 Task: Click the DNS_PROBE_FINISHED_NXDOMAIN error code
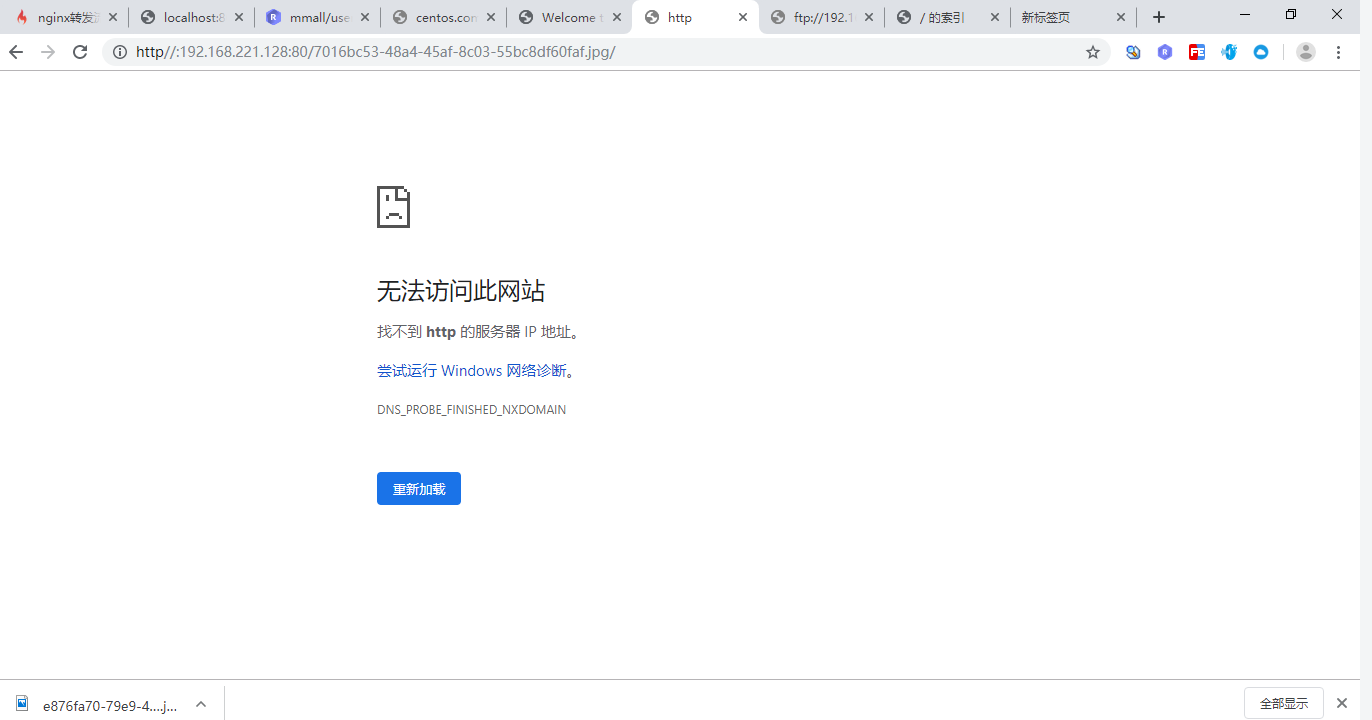point(471,410)
